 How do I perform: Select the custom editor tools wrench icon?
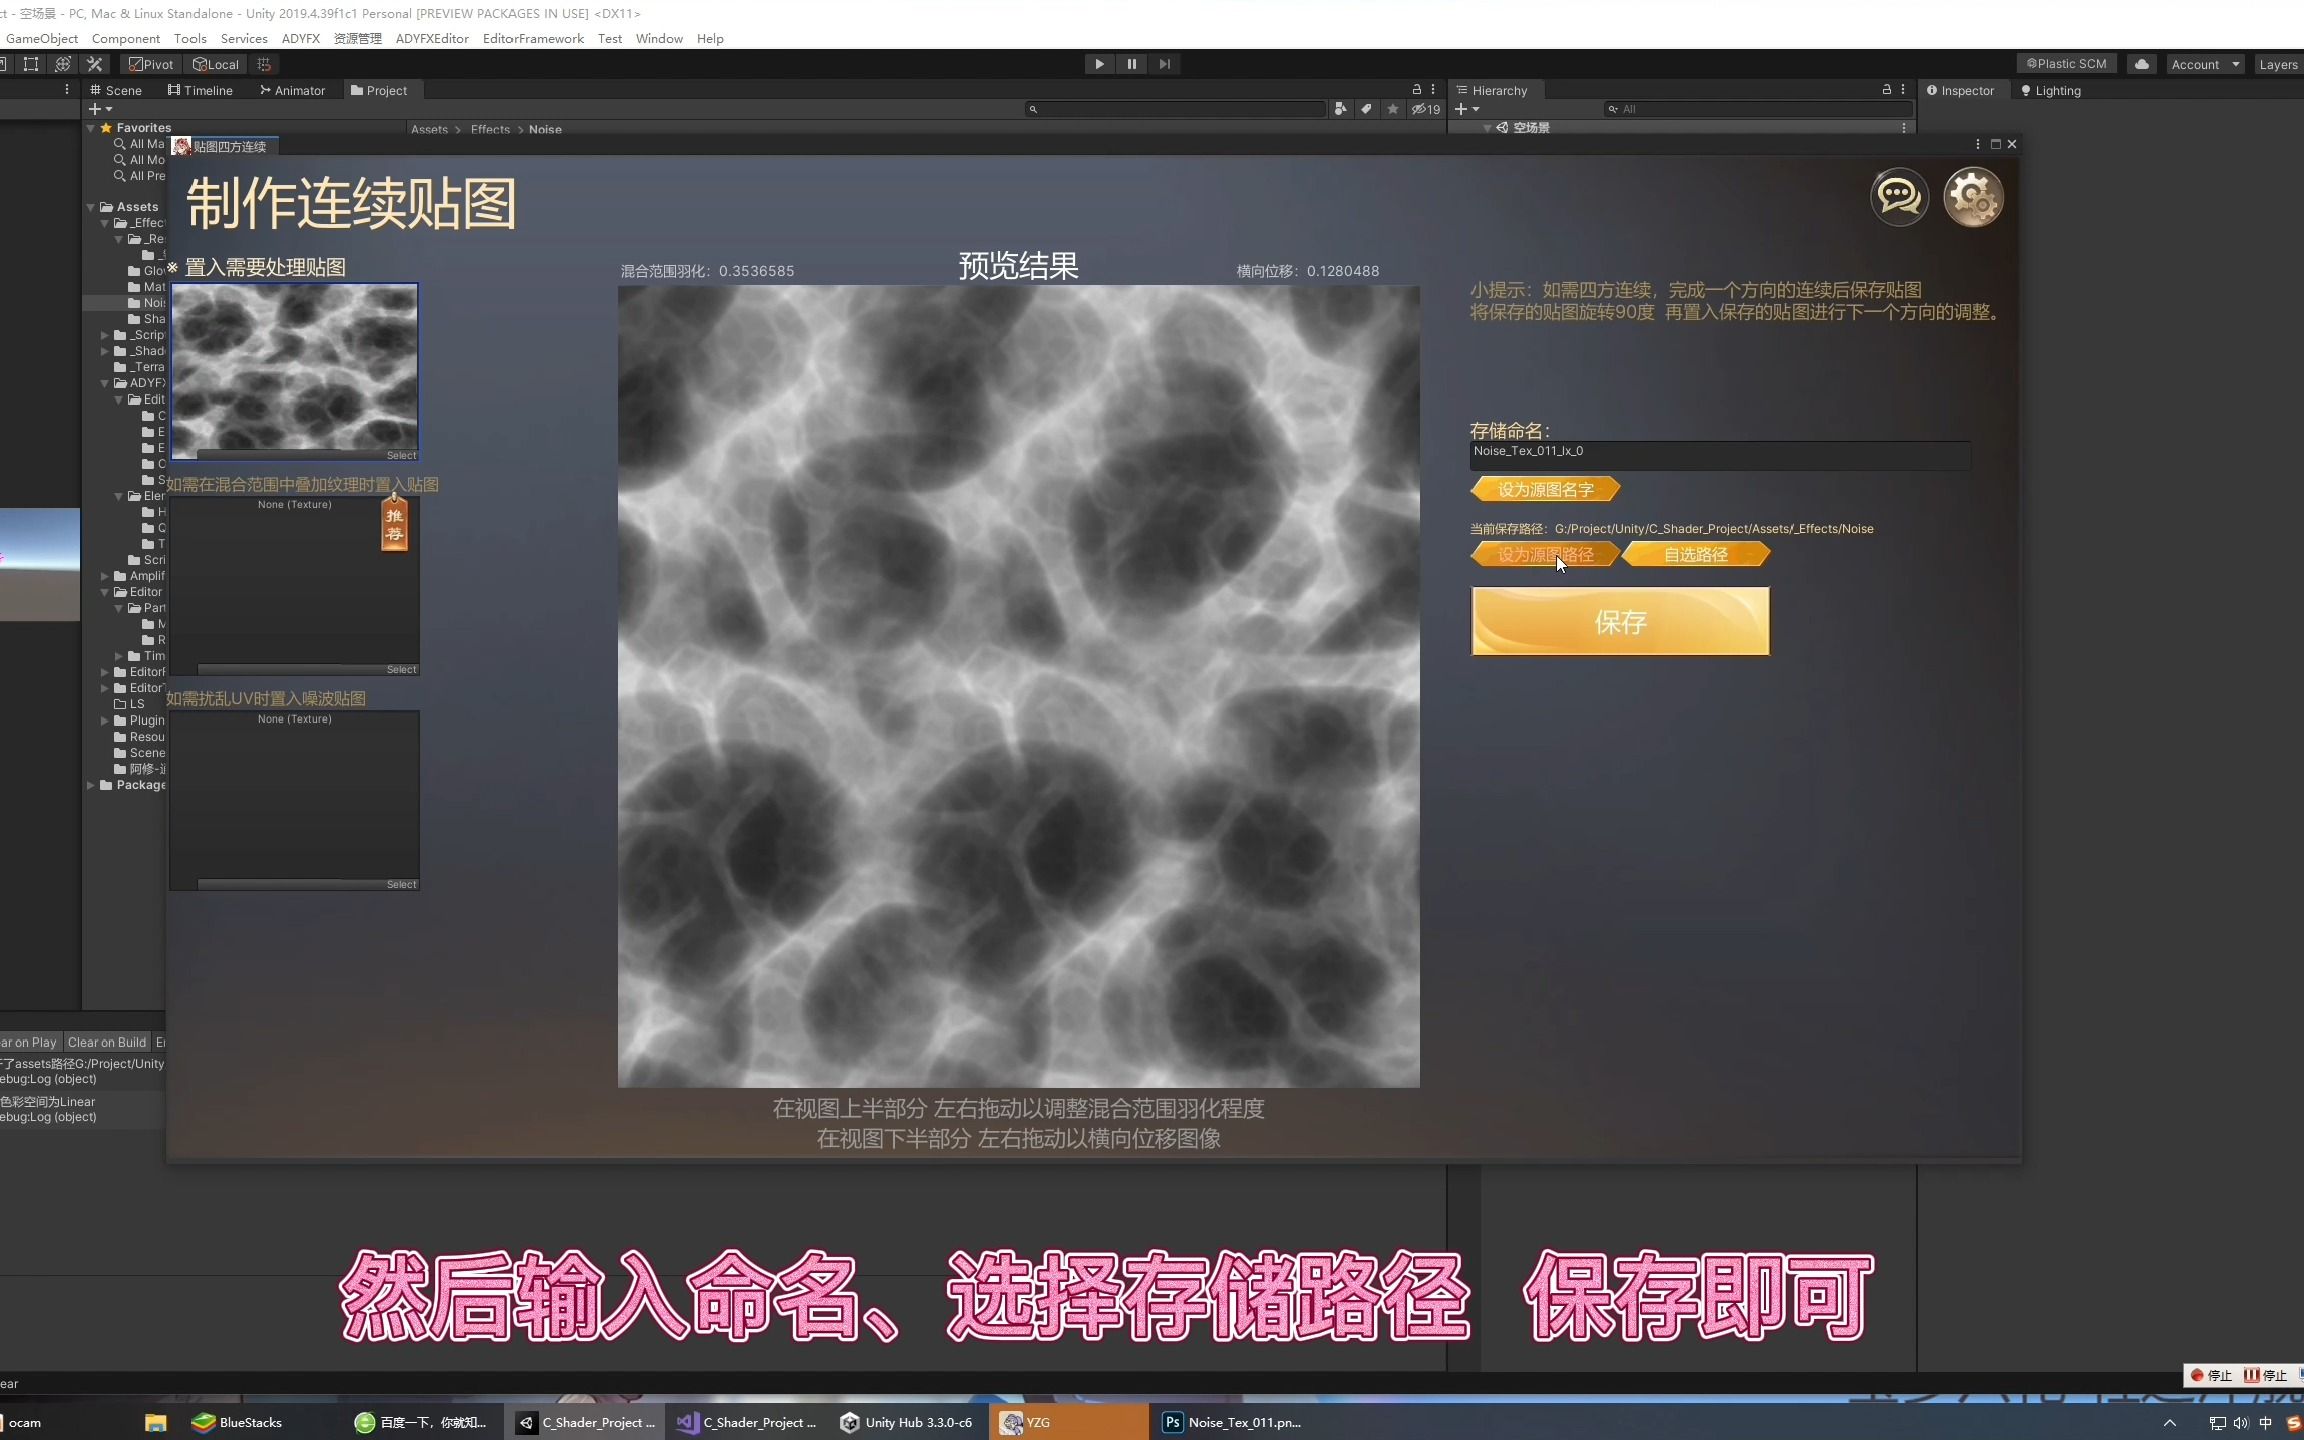pos(94,63)
